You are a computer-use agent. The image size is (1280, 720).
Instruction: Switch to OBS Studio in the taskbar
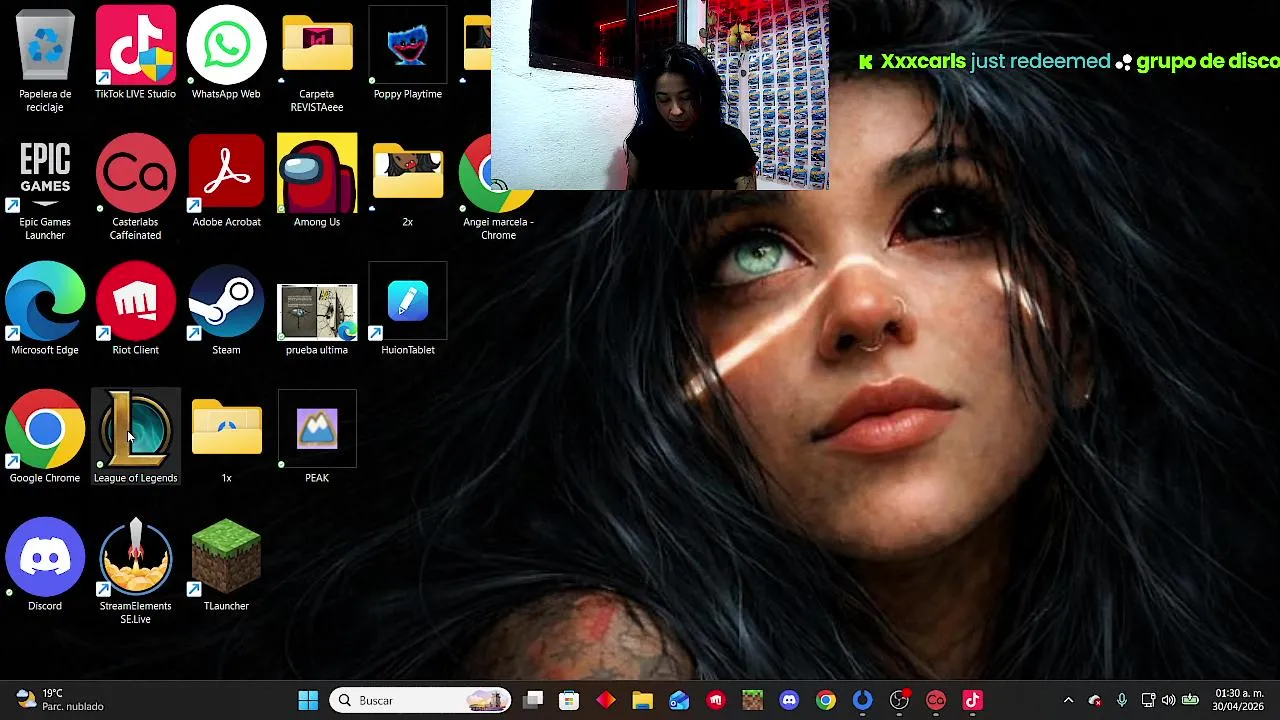point(899,700)
